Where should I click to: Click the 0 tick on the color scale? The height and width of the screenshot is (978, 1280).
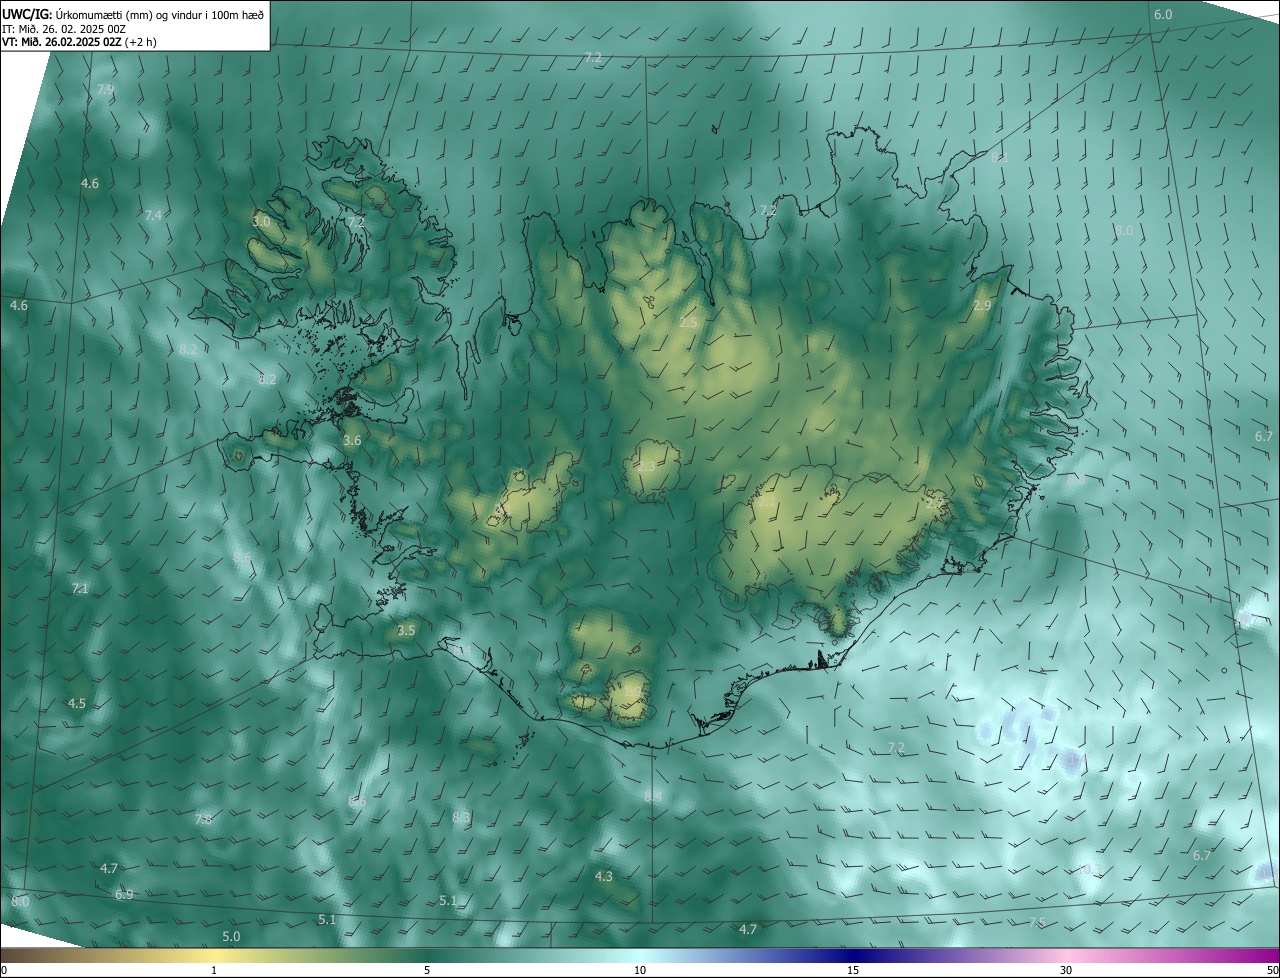click(x=4, y=970)
